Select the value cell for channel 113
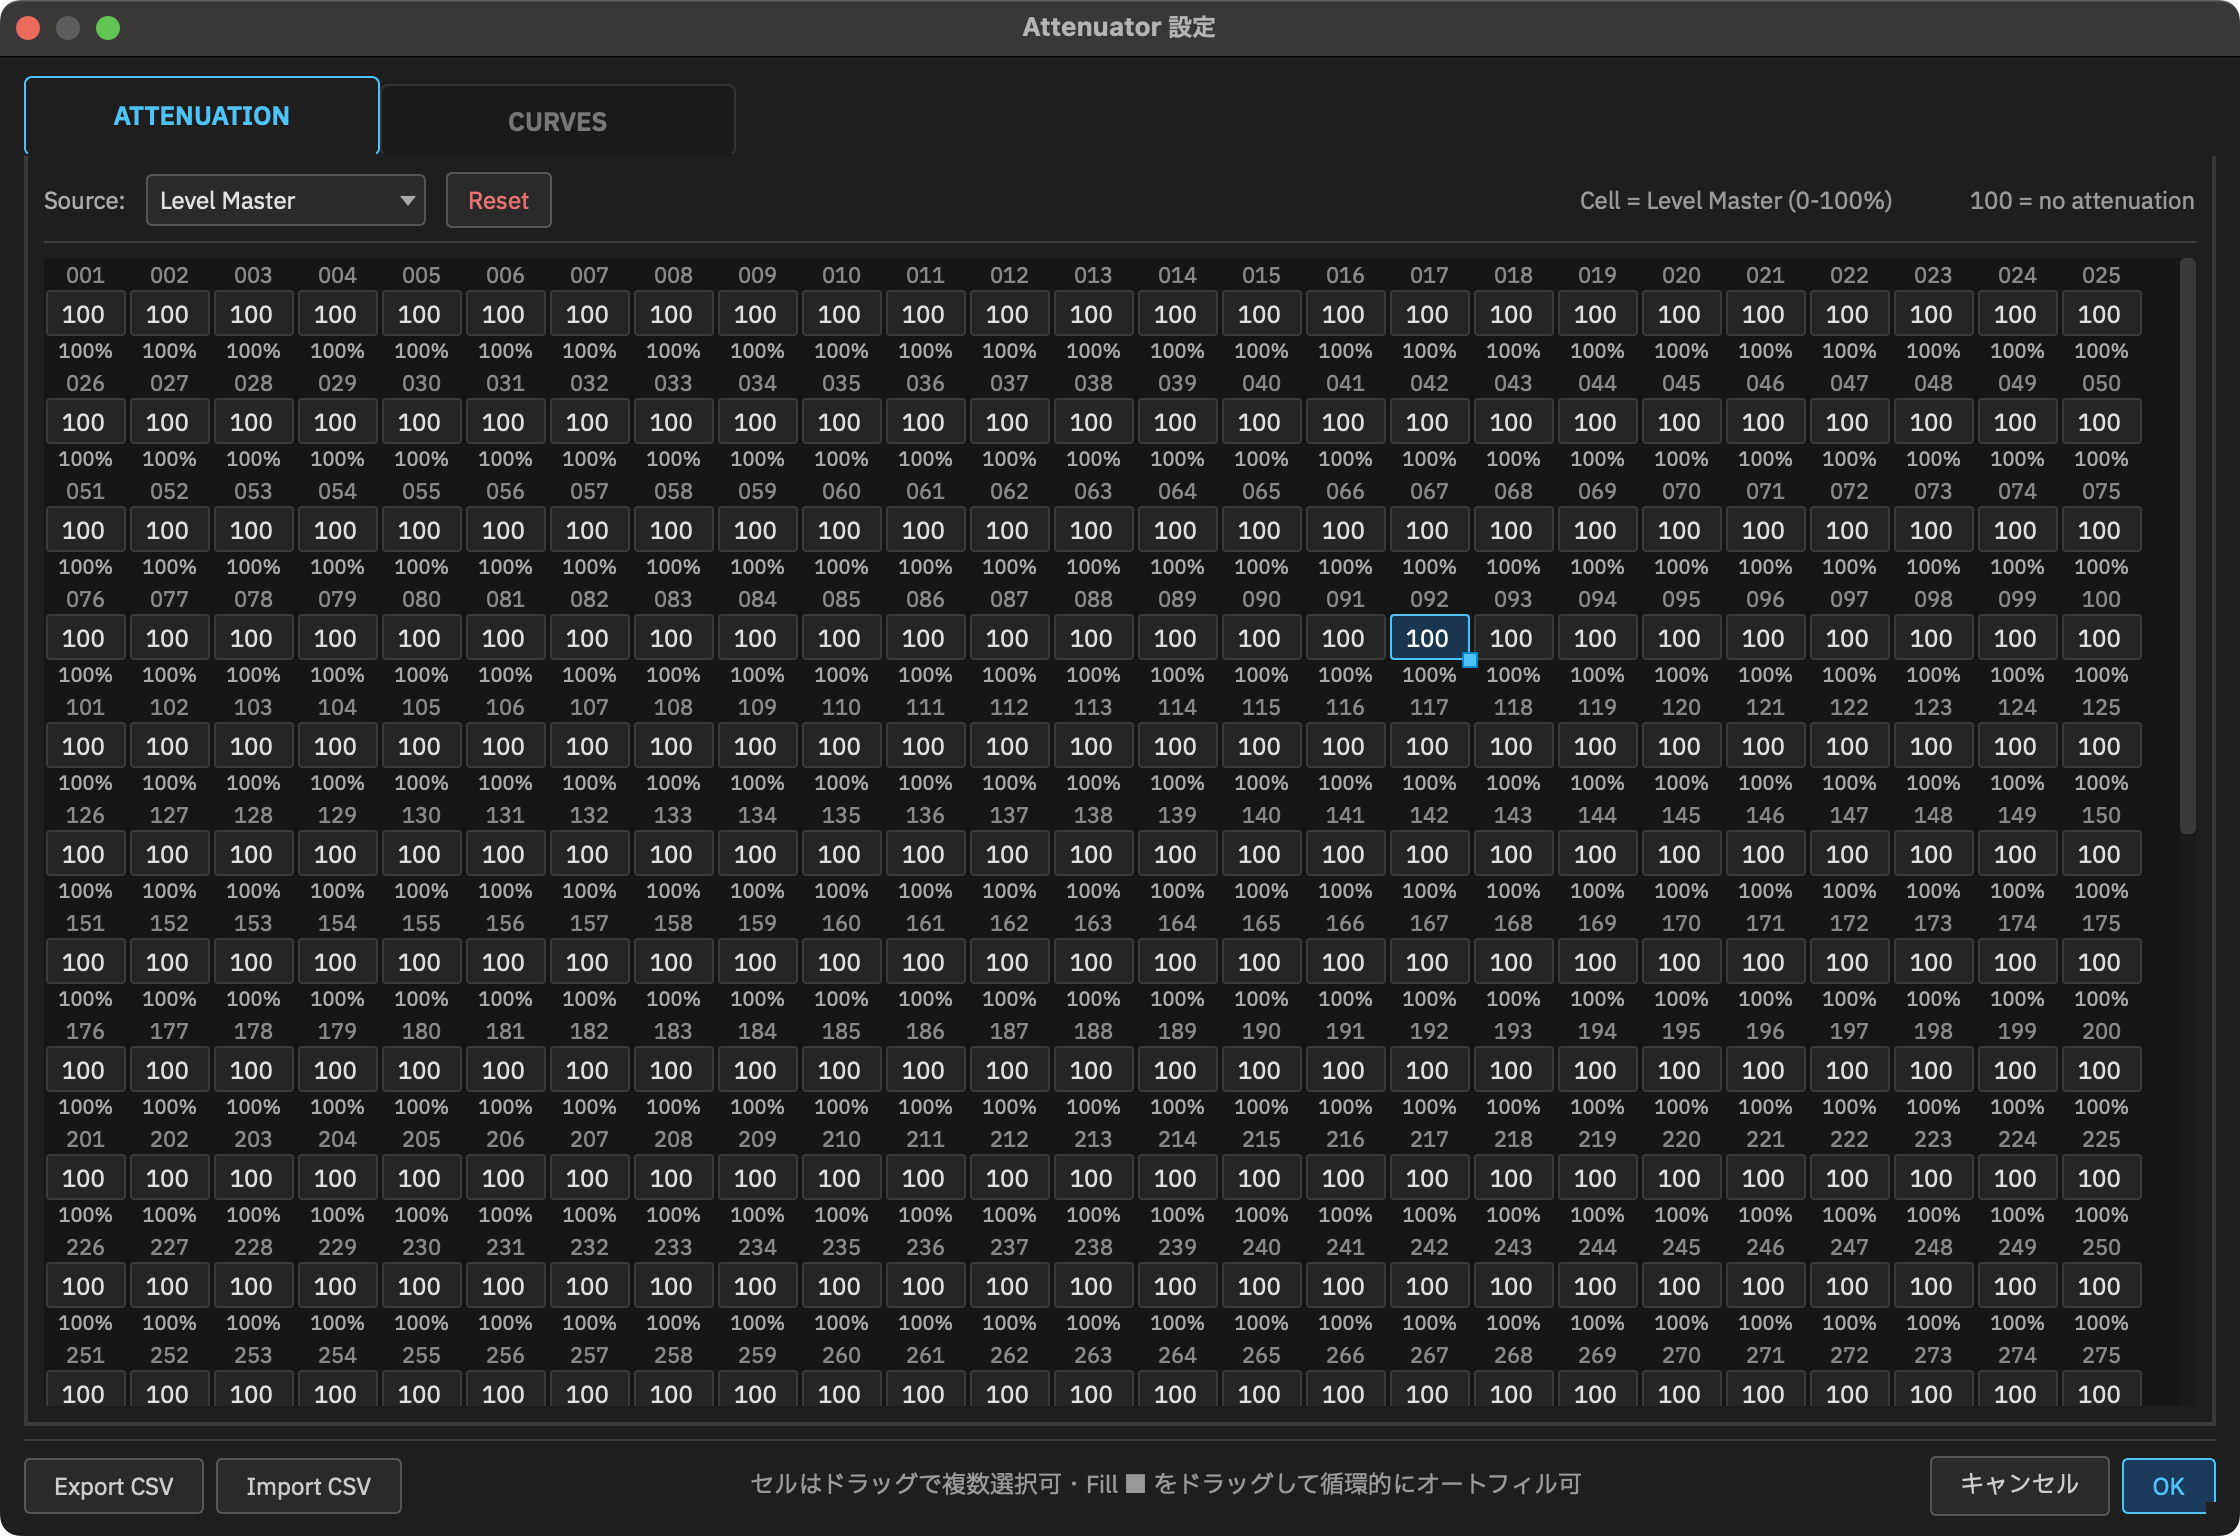The height and width of the screenshot is (1536, 2240). tap(1092, 746)
